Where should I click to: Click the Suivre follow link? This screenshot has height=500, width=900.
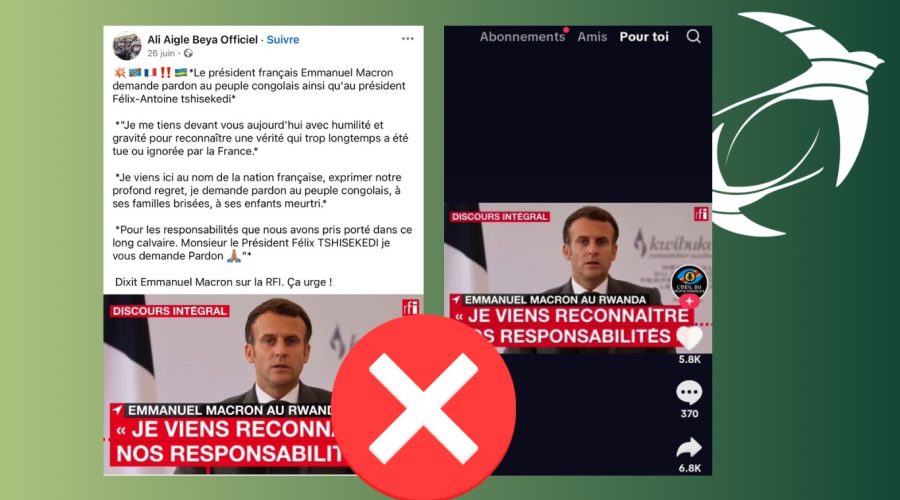[x=283, y=40]
